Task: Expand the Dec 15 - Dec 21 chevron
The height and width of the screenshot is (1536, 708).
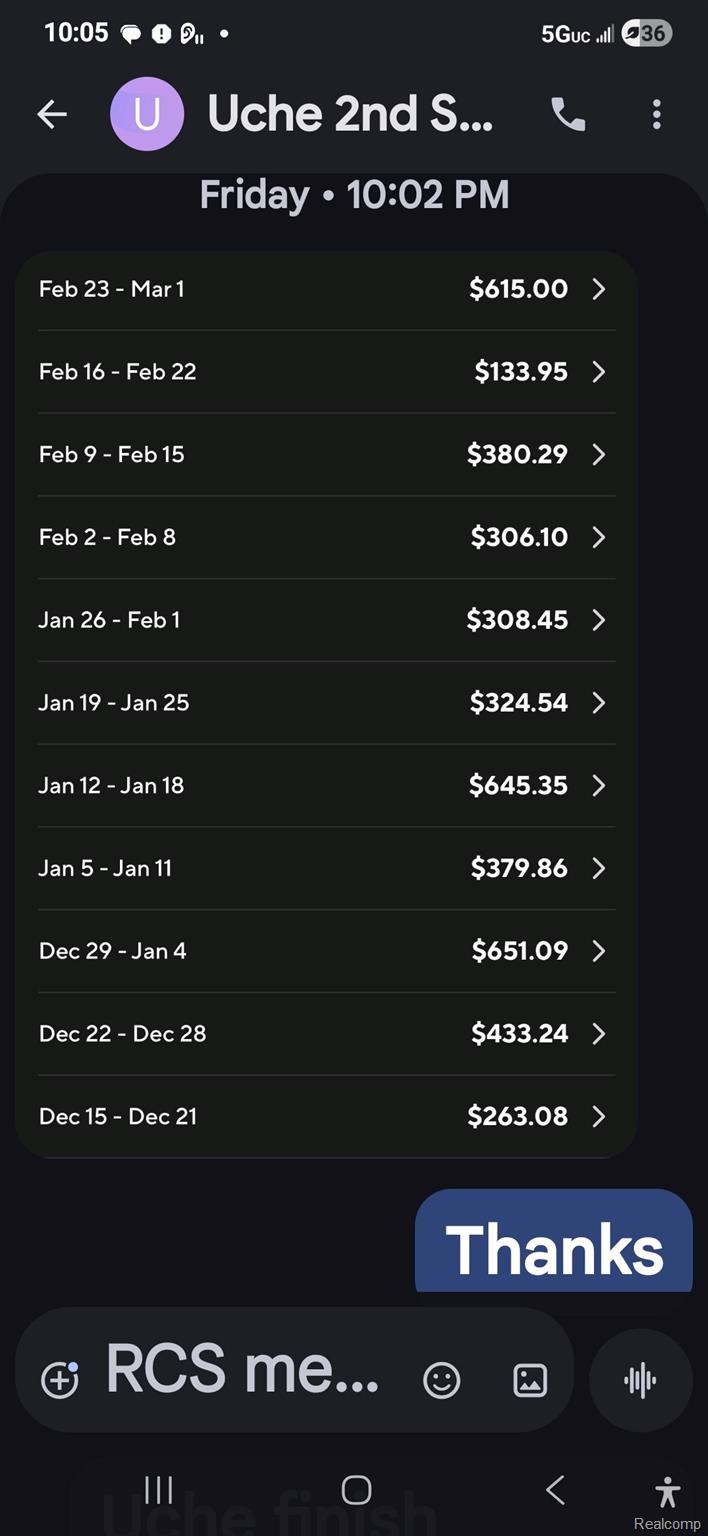Action: click(598, 1117)
